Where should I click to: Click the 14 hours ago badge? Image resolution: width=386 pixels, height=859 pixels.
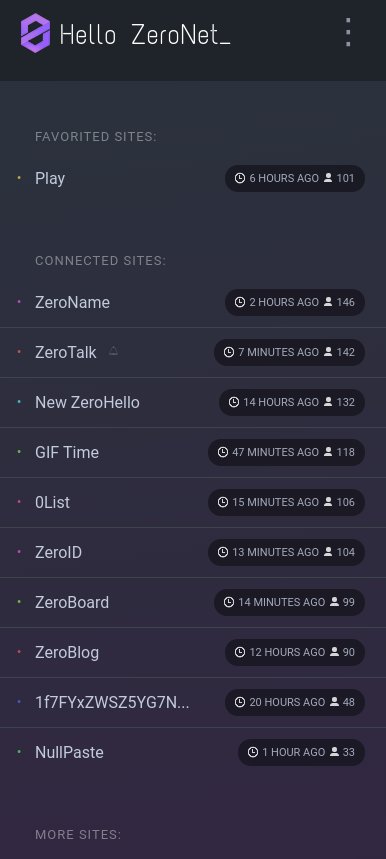click(292, 402)
